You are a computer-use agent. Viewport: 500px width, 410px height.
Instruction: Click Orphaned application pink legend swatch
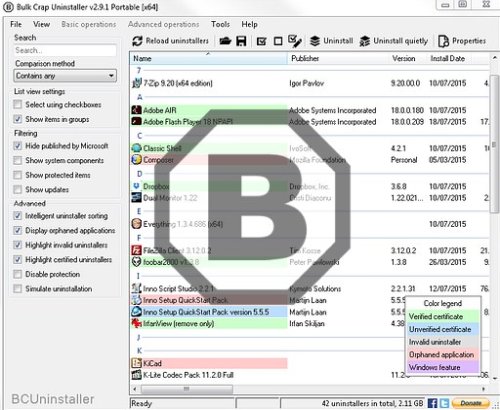443,354
